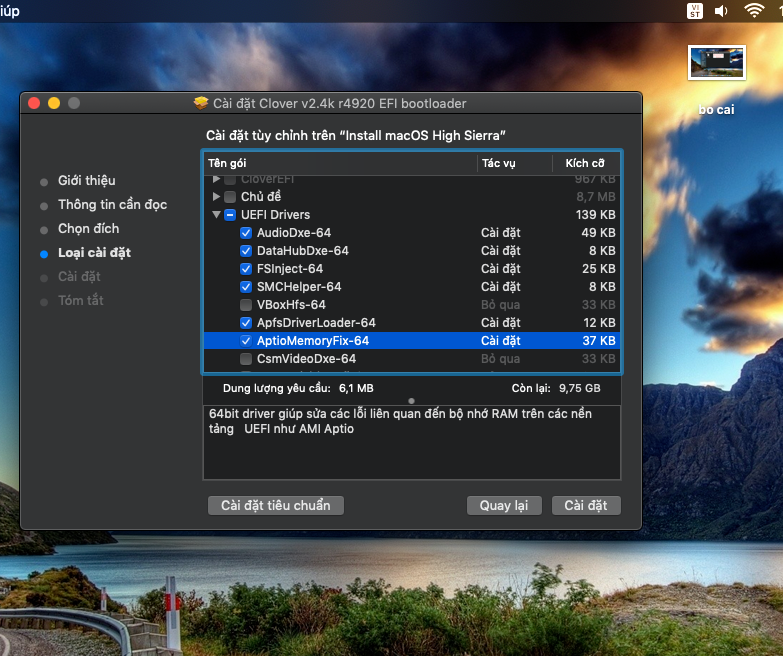
Task: Open the volume control in menu bar
Action: click(x=721, y=11)
